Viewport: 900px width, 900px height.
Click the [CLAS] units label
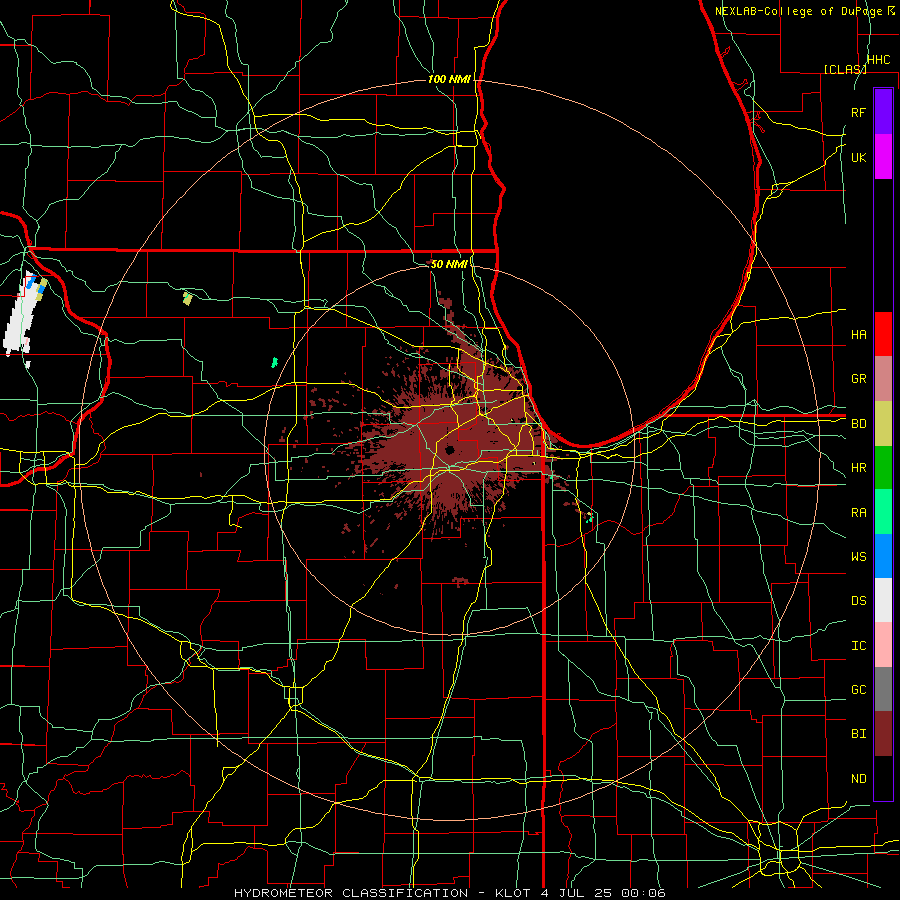(x=845, y=69)
